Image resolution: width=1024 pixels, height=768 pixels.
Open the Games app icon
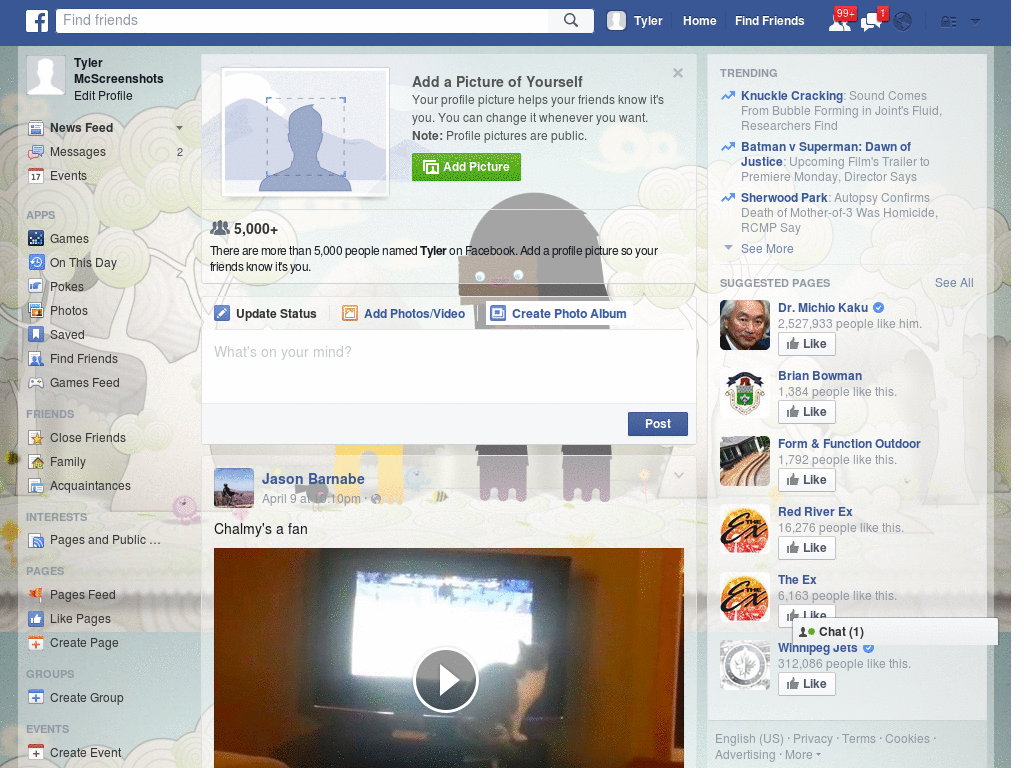36,239
